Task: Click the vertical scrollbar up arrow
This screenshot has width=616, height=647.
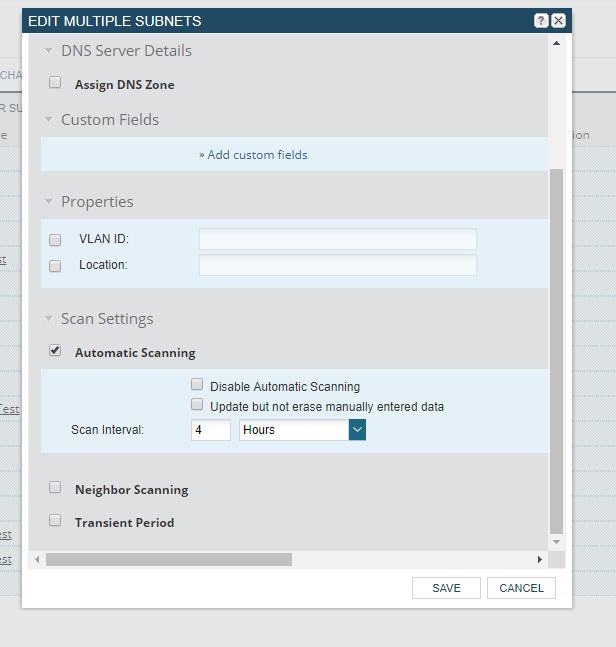Action: pos(557,43)
